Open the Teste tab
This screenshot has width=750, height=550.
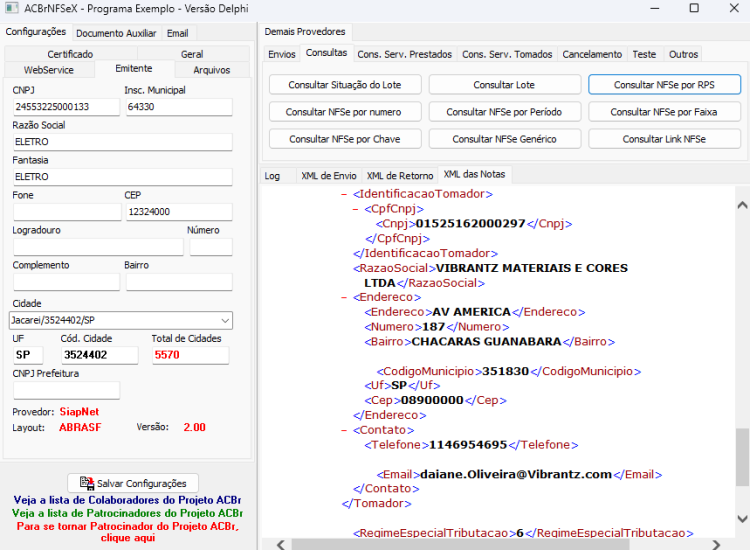[x=644, y=54]
